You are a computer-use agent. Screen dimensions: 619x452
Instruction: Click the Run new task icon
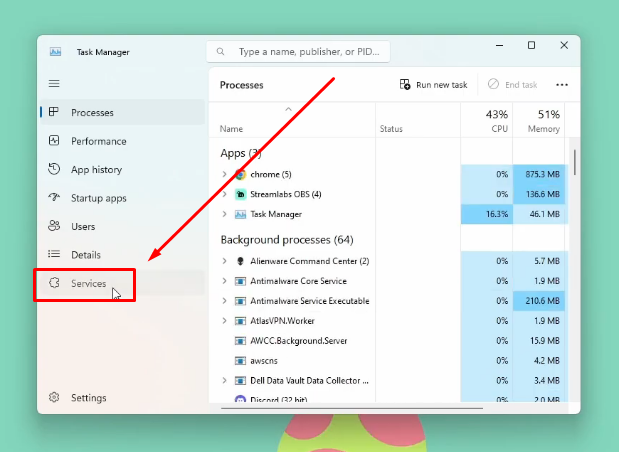coord(405,84)
